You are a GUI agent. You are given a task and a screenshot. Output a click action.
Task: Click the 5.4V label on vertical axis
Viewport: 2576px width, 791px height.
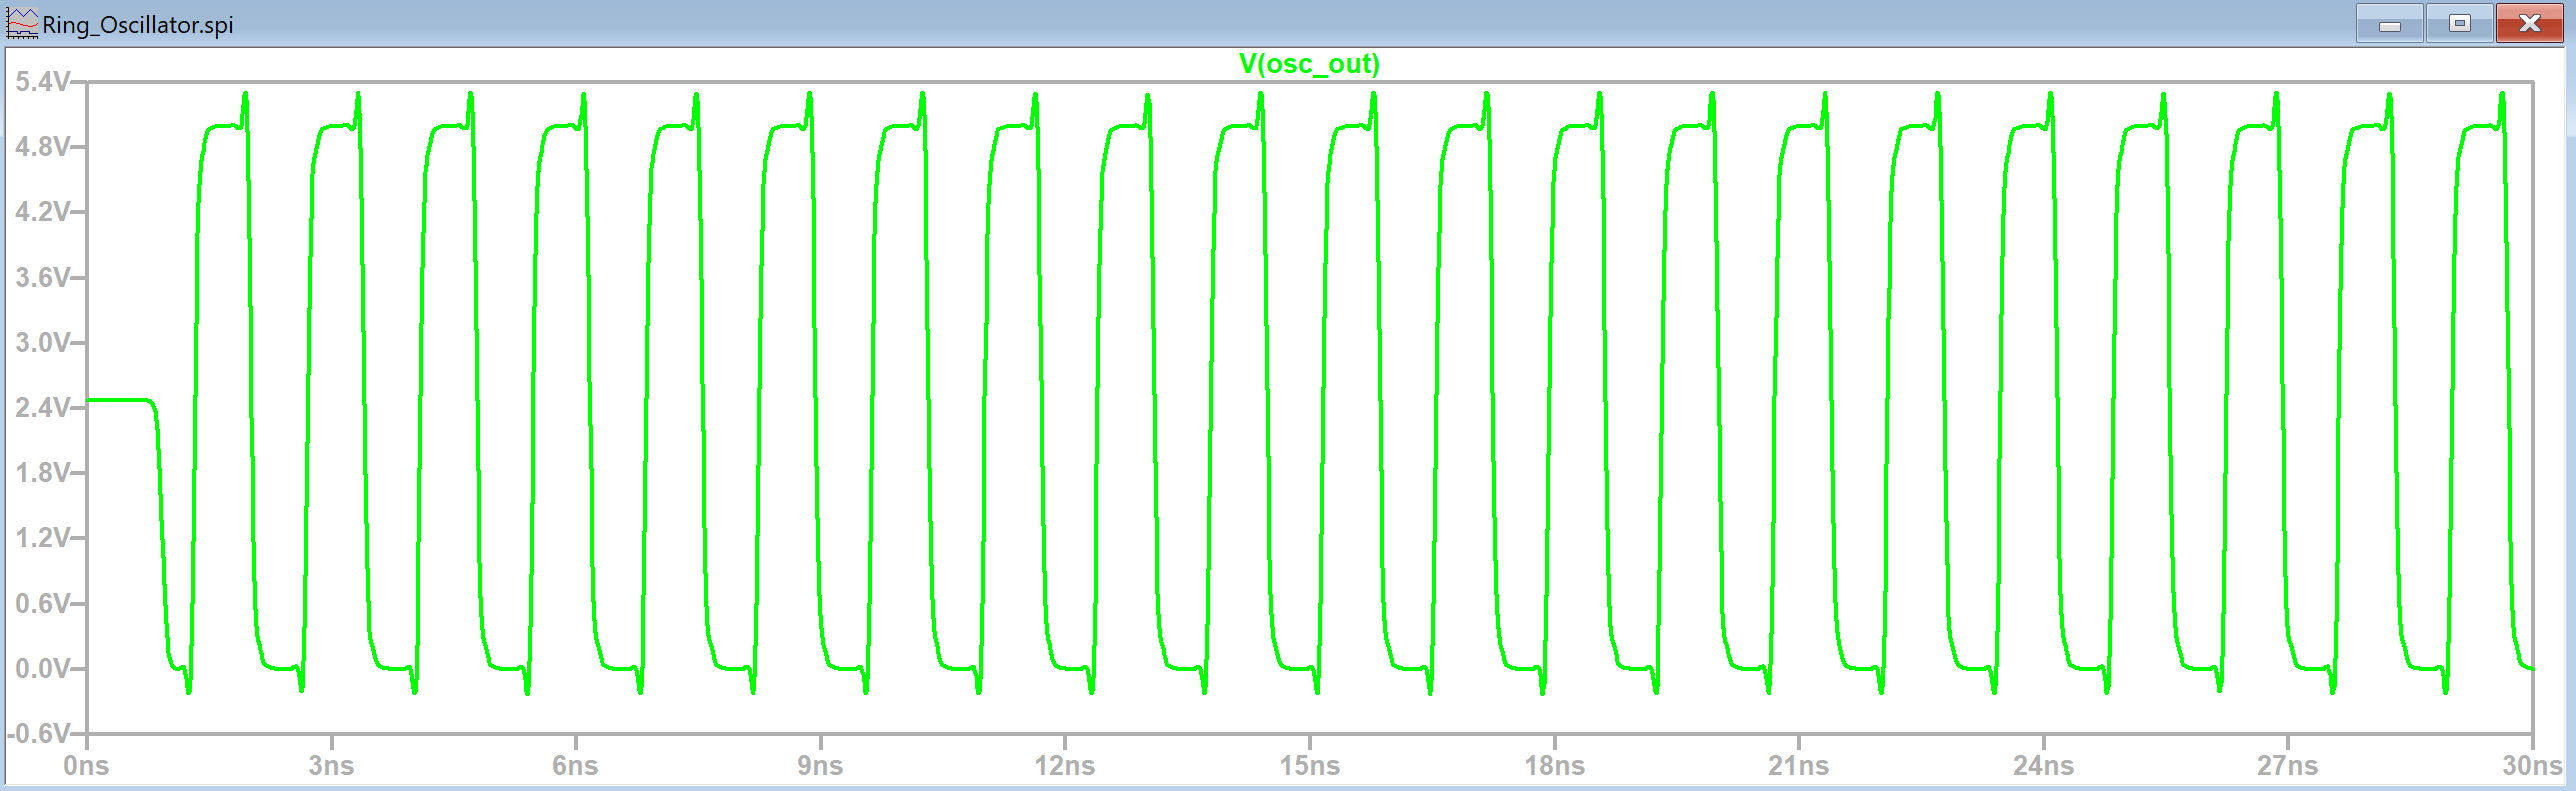(x=42, y=82)
